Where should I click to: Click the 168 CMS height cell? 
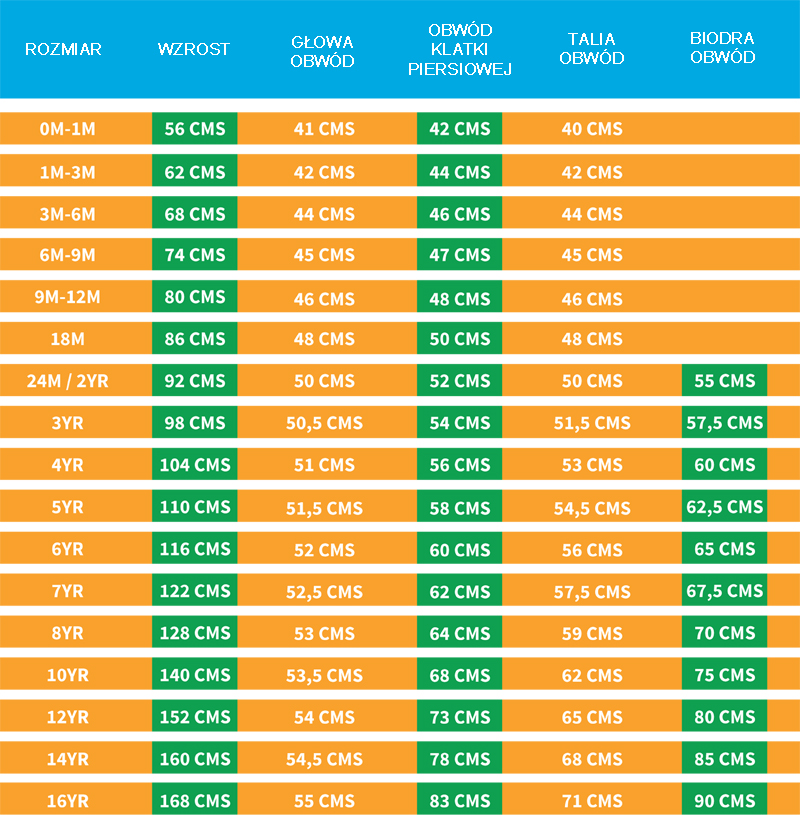pyautogui.click(x=195, y=801)
